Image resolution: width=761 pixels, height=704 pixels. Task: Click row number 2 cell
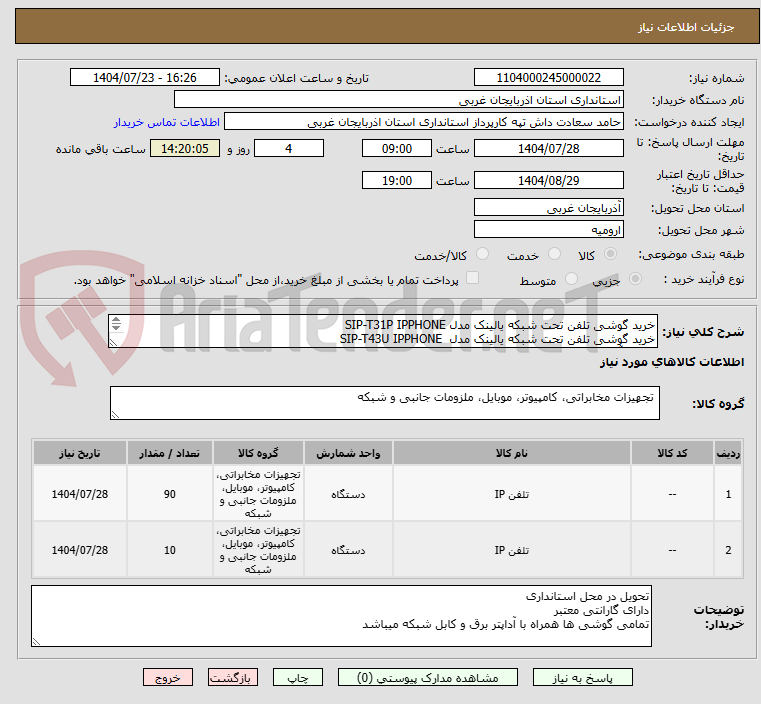click(x=728, y=550)
